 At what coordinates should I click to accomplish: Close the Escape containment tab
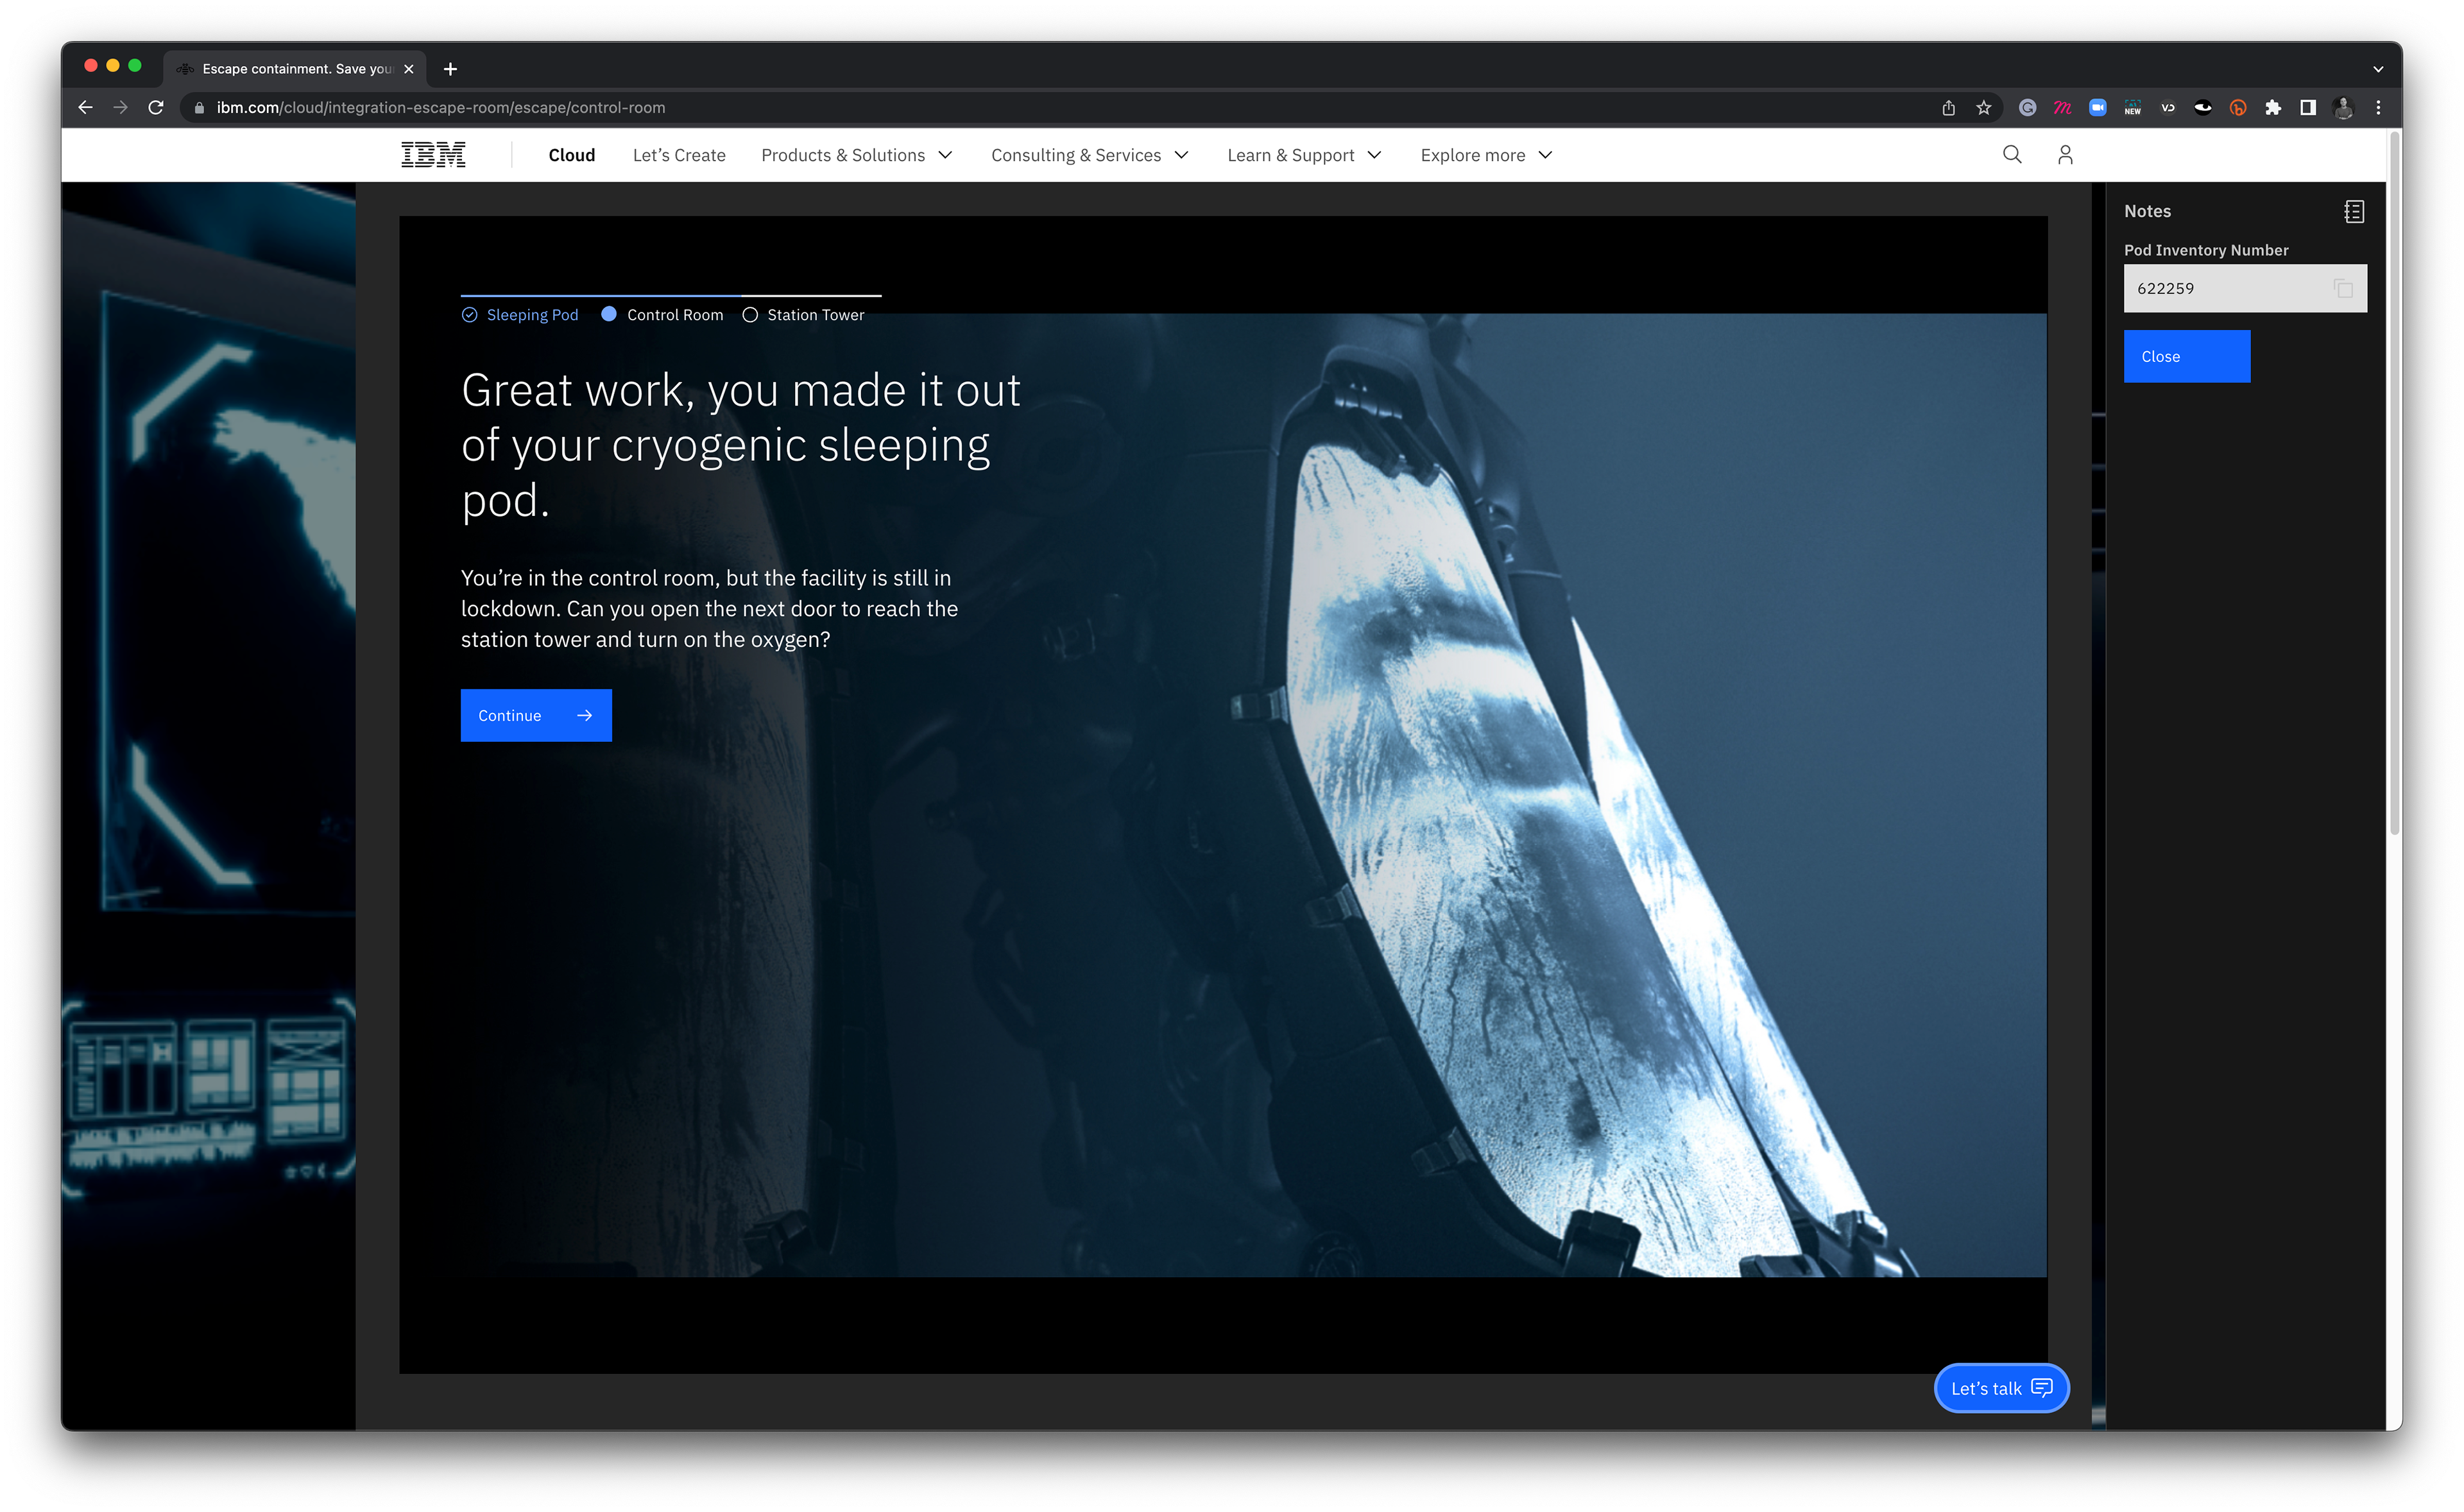408,69
